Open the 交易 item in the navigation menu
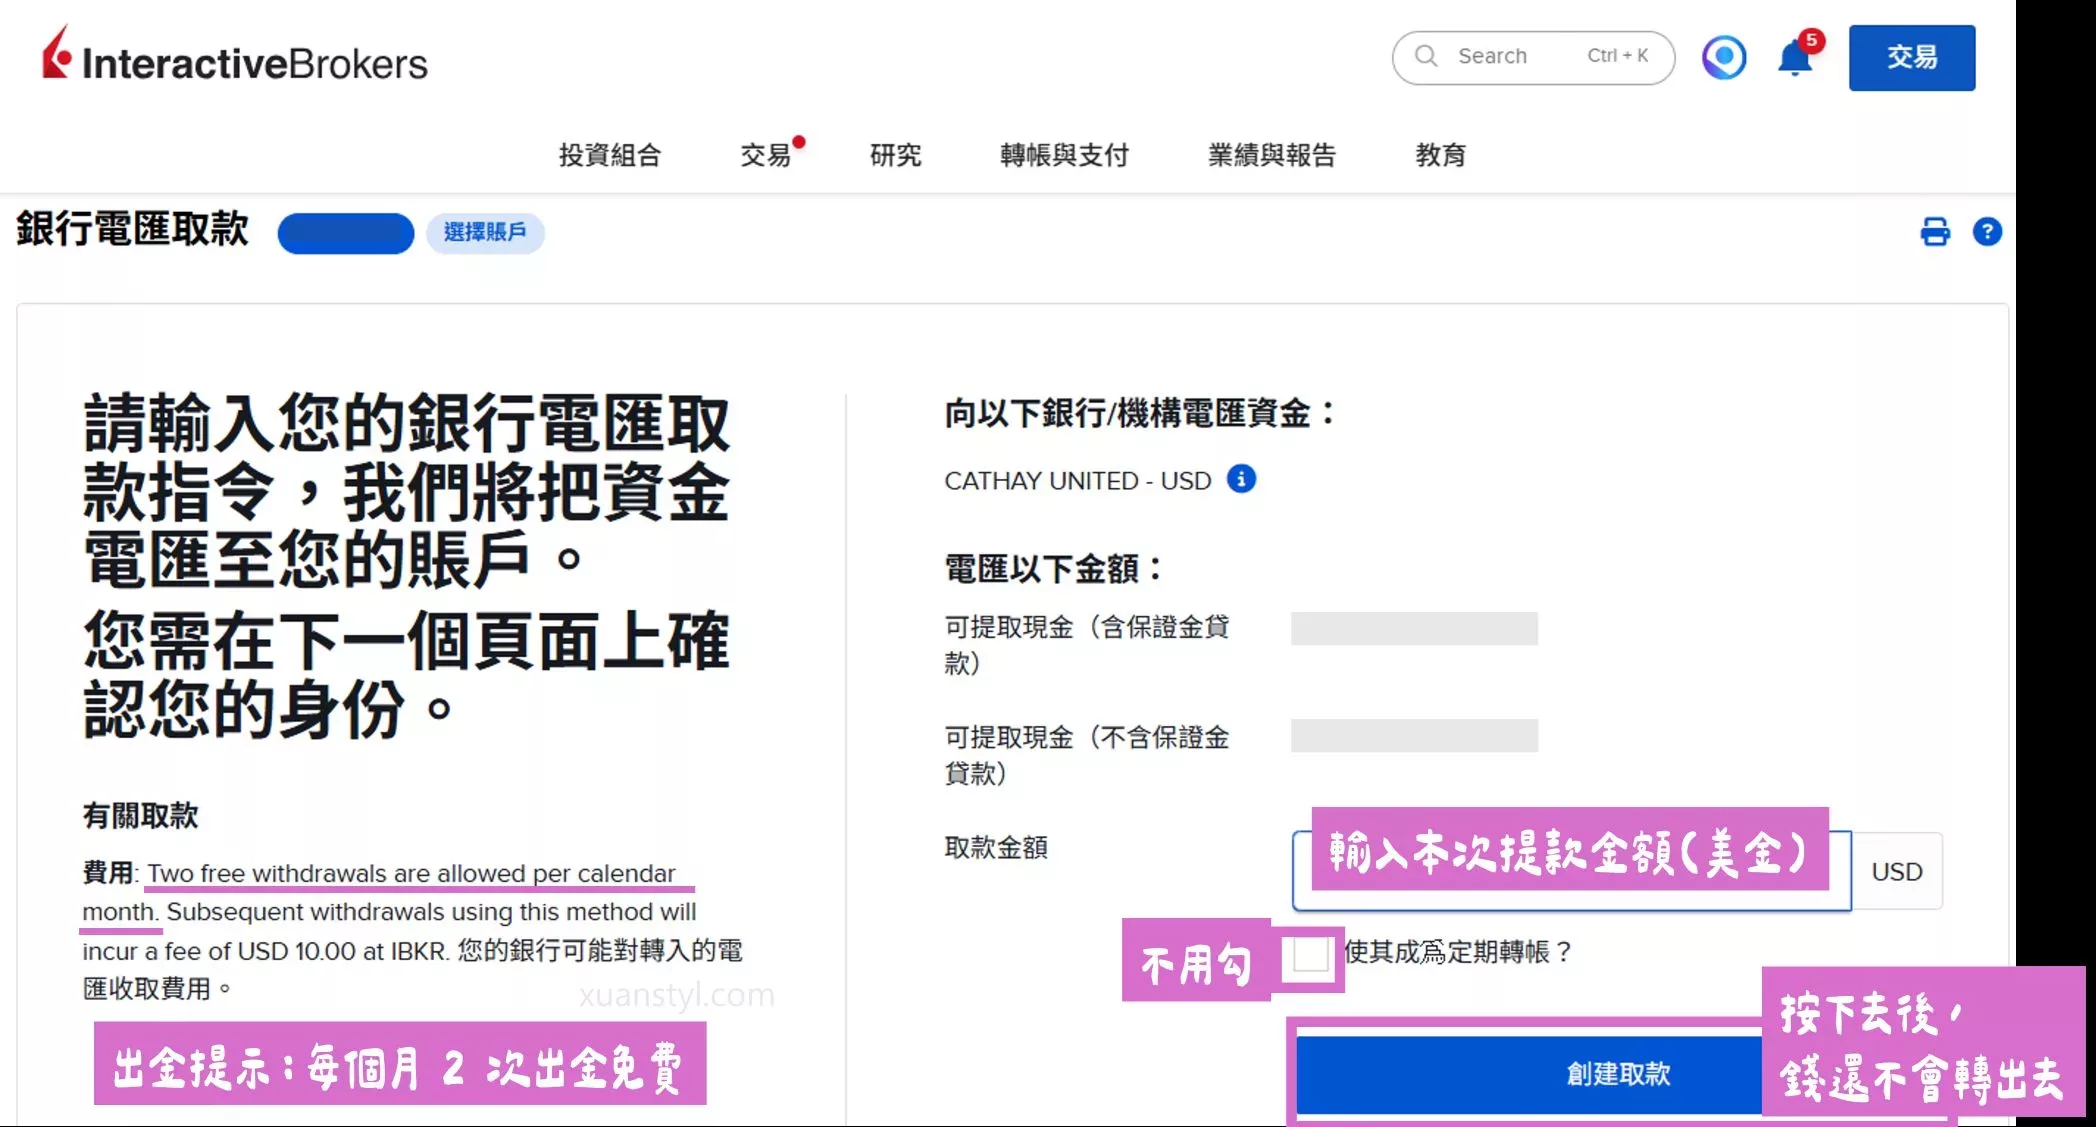 click(766, 155)
